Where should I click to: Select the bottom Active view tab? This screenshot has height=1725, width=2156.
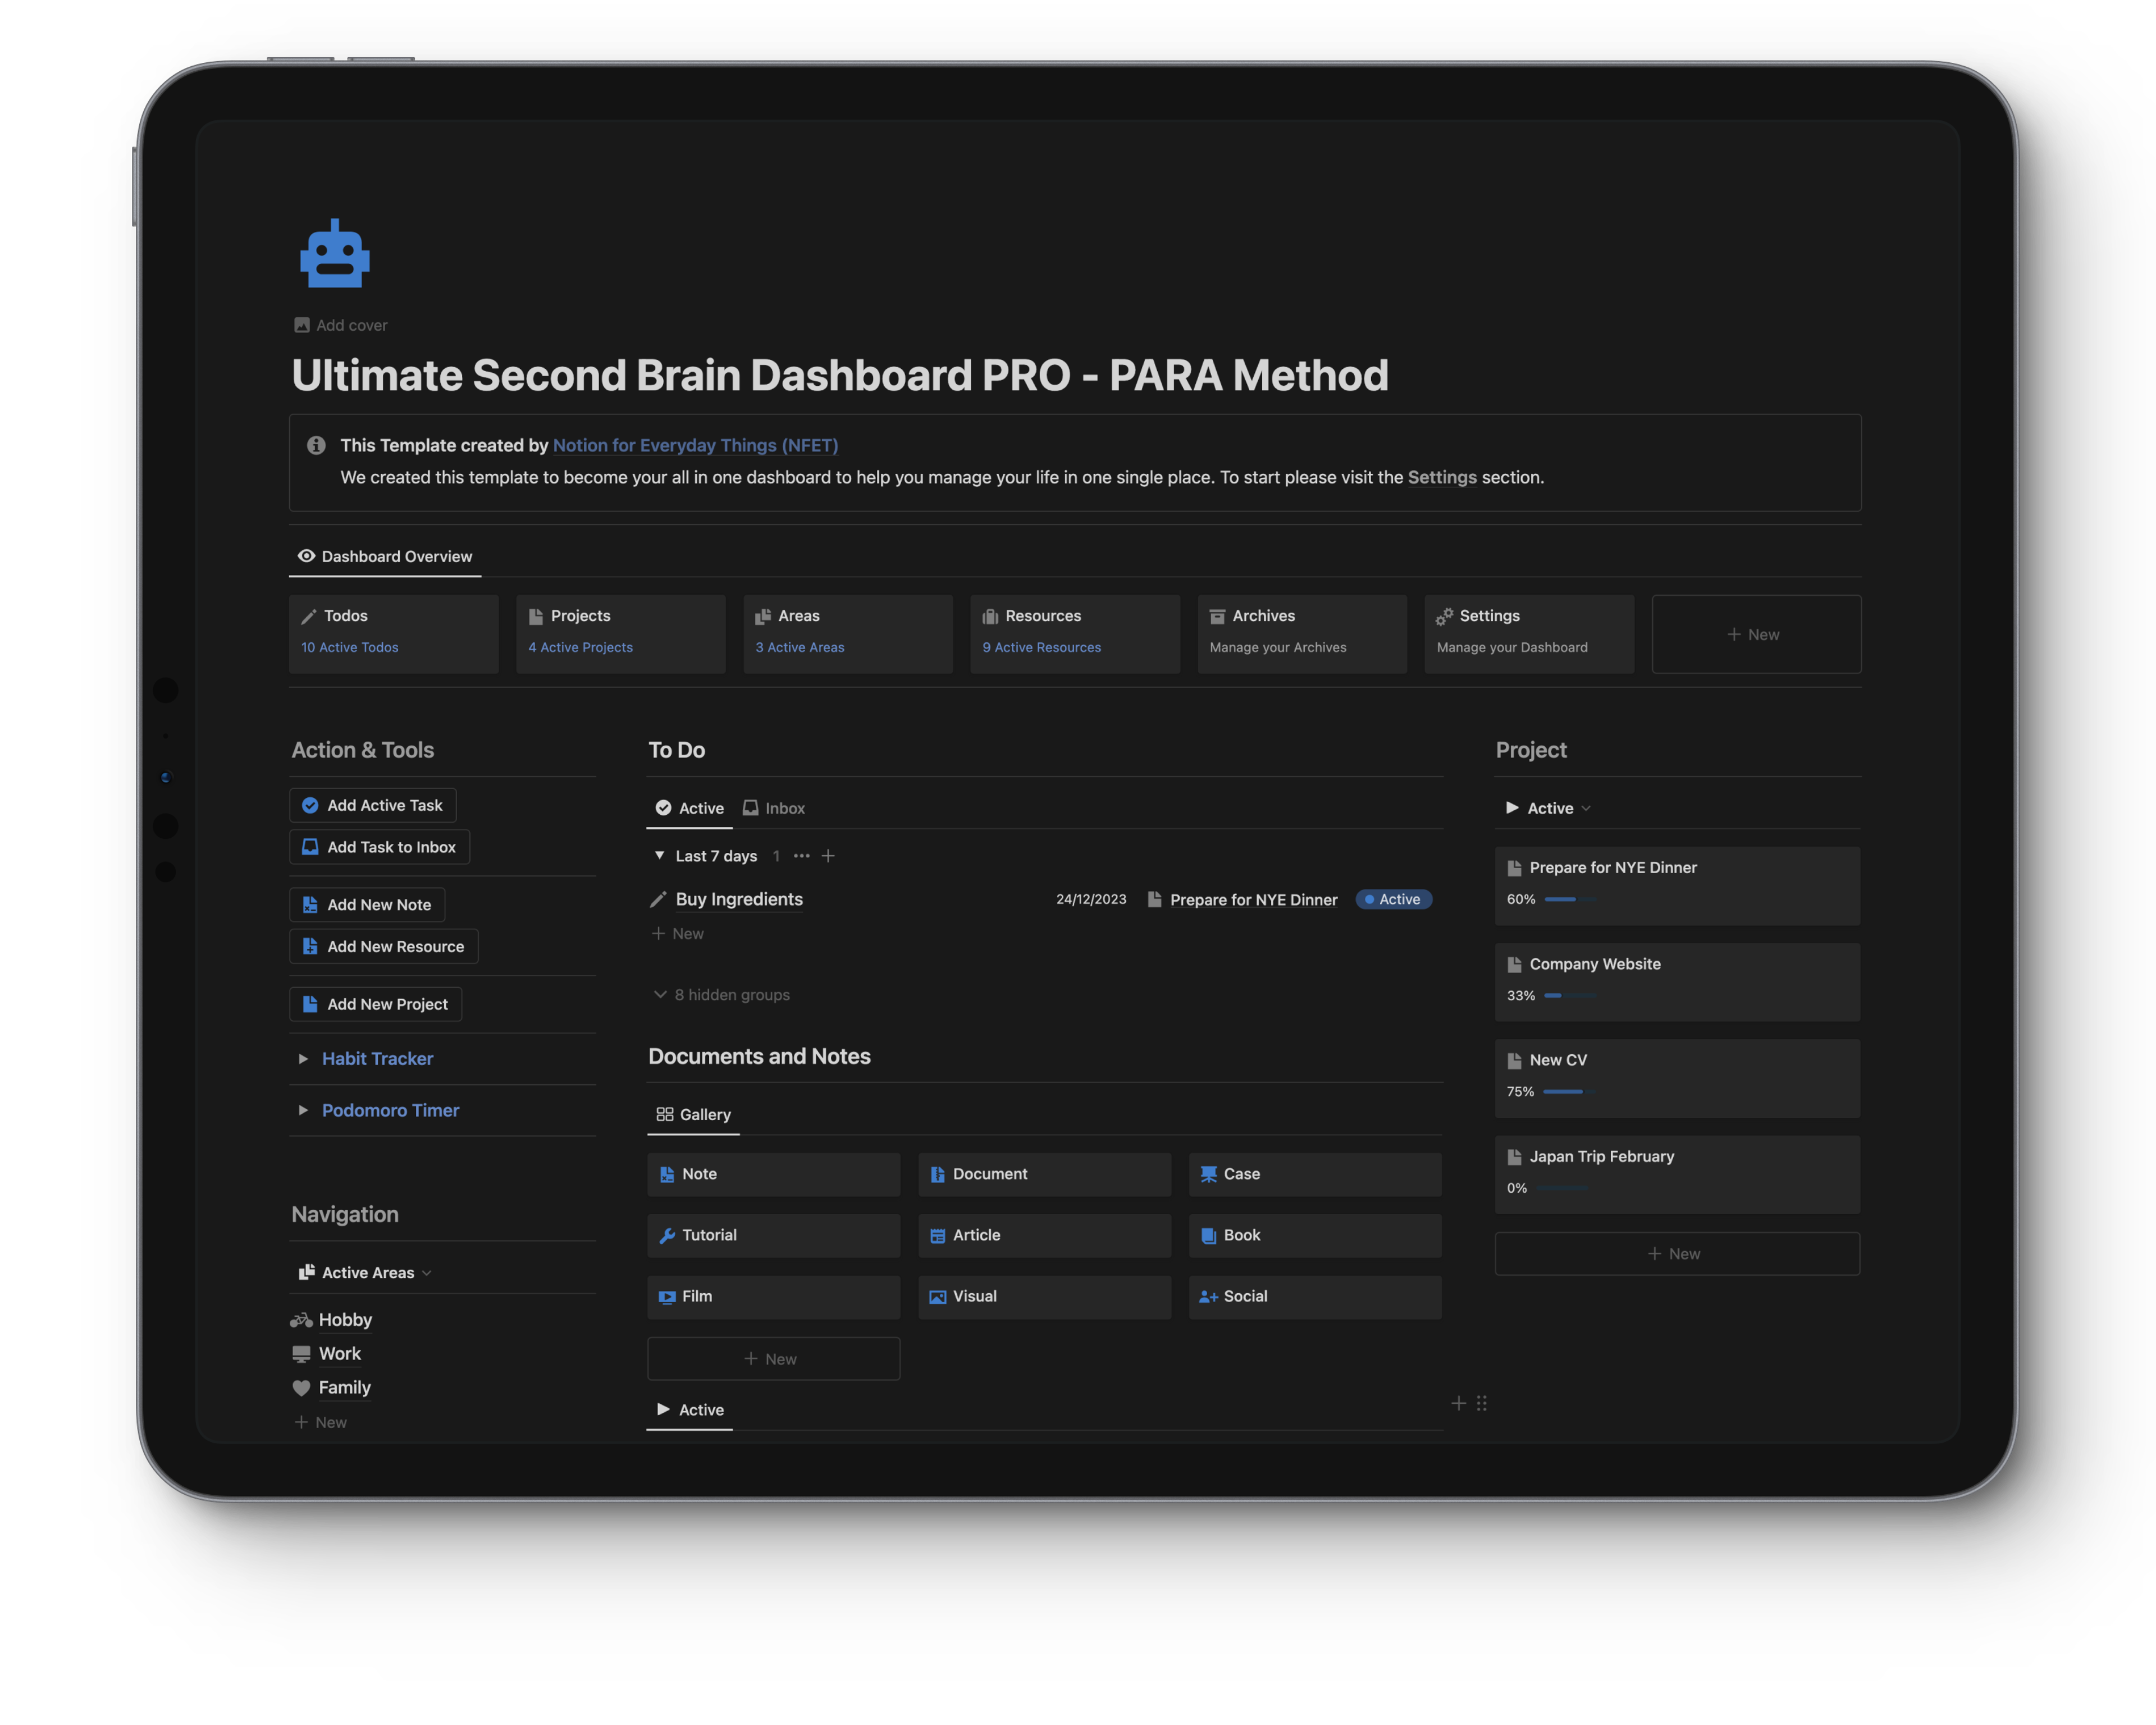tap(690, 1410)
